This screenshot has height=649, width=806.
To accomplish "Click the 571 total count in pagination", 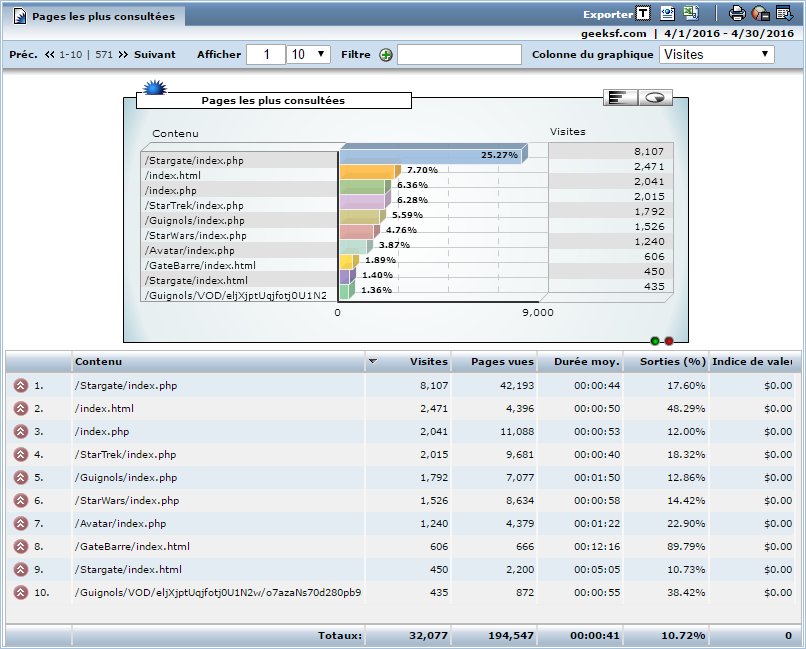I will (104, 54).
